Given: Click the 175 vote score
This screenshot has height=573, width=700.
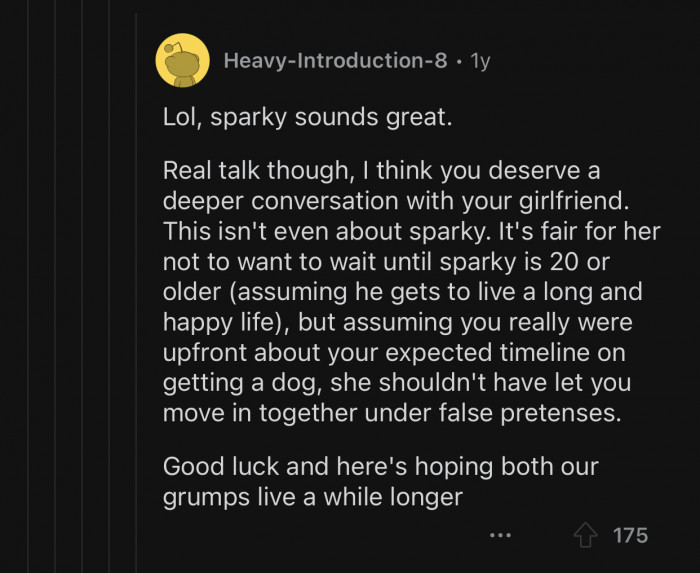Looking at the screenshot, I should [630, 535].
